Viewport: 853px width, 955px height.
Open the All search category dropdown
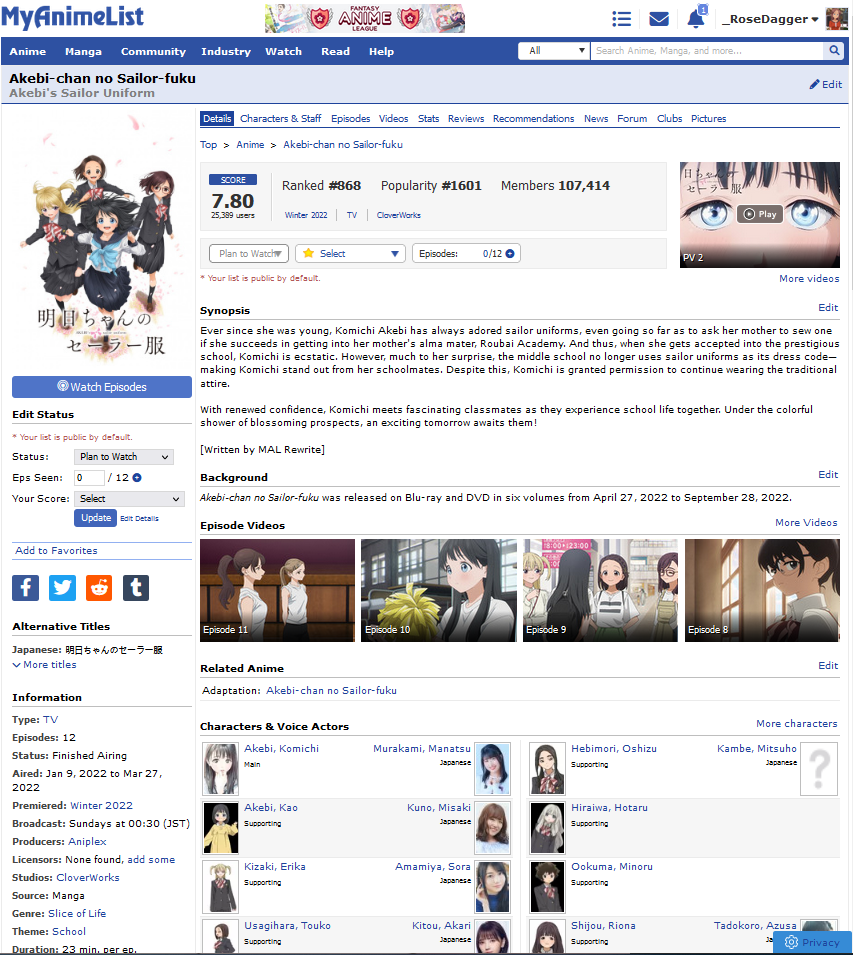coord(554,51)
